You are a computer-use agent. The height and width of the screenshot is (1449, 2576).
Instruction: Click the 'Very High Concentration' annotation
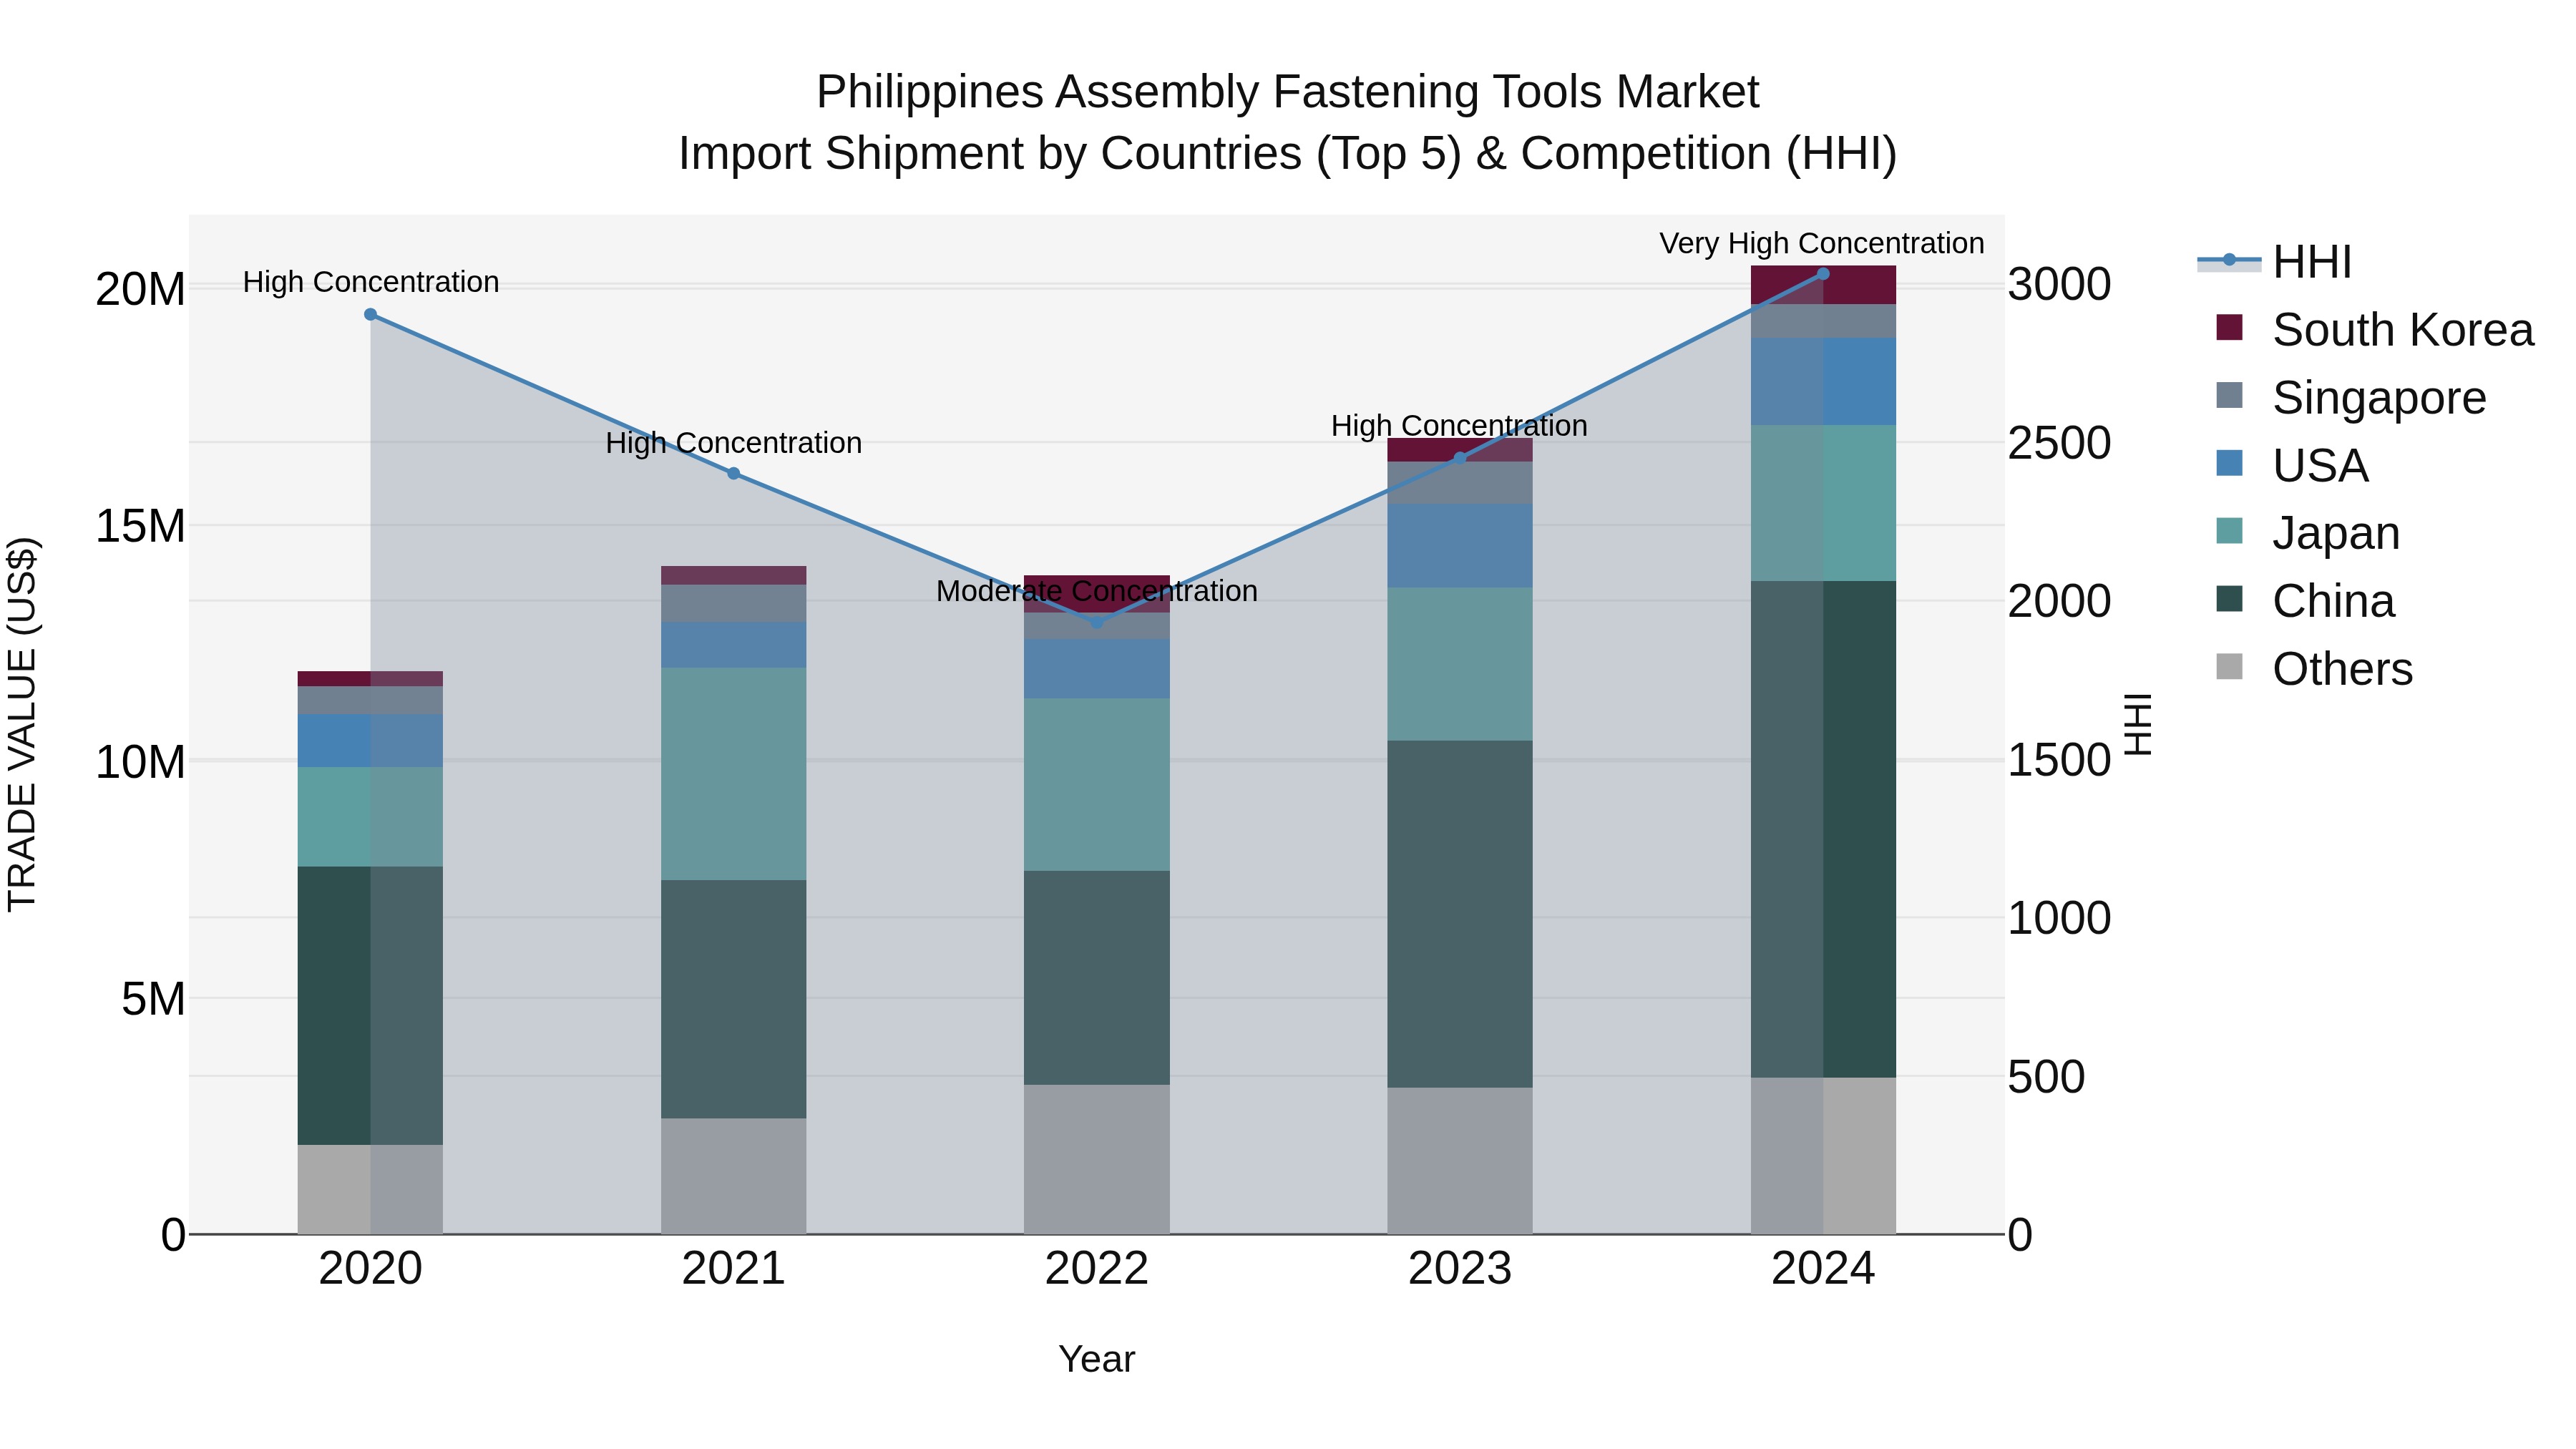pyautogui.click(x=1822, y=243)
